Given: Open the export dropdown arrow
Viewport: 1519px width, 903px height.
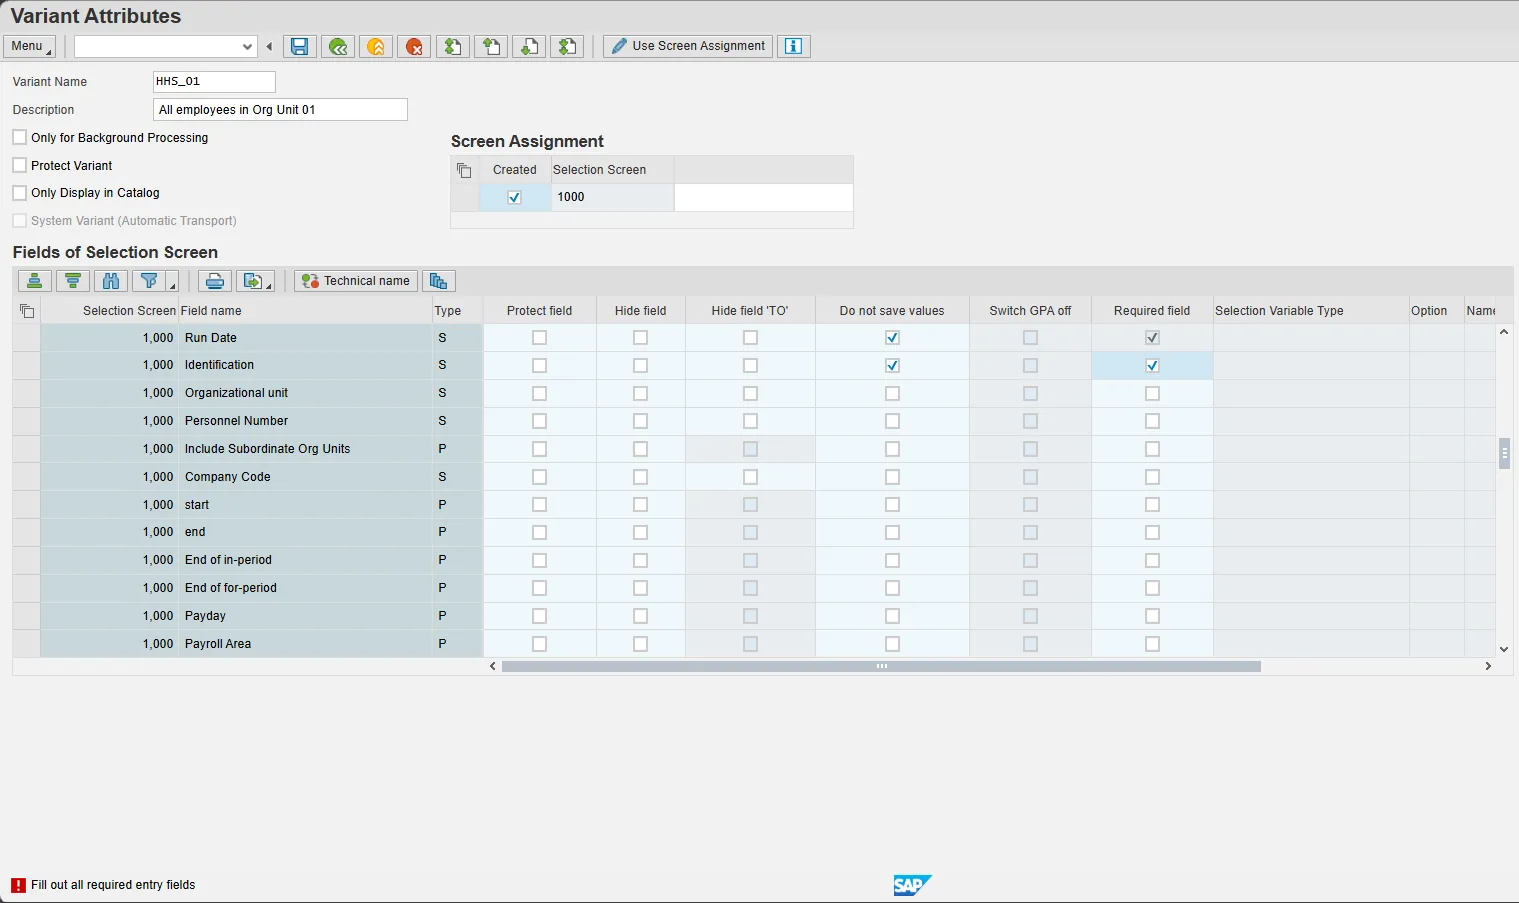Looking at the screenshot, I should (x=268, y=286).
